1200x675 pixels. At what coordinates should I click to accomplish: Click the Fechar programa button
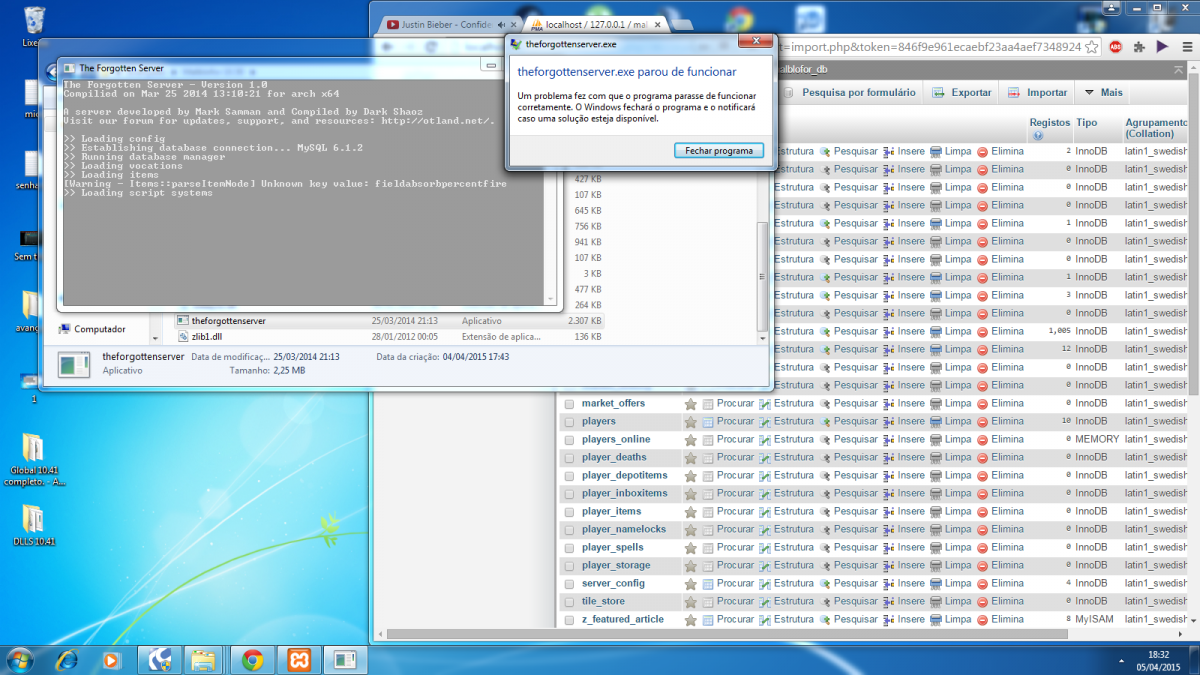718,151
